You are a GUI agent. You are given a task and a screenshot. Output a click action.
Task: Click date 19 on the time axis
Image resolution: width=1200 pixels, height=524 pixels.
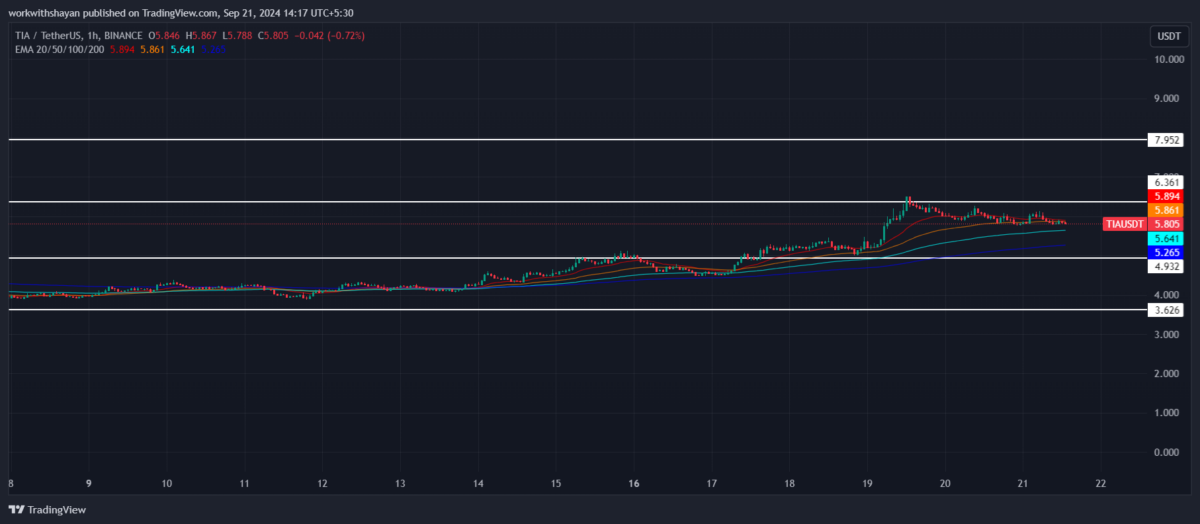pos(867,483)
